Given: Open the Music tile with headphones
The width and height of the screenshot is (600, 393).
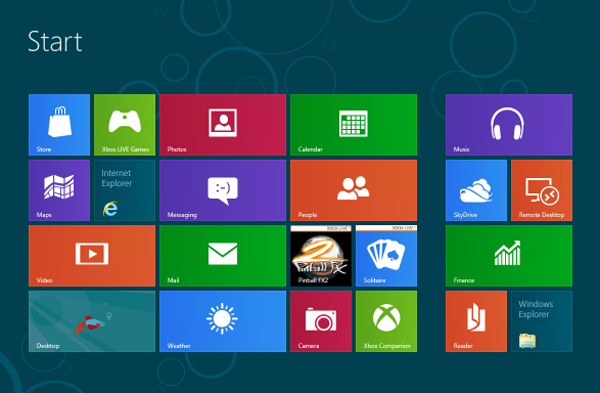Looking at the screenshot, I should (509, 125).
